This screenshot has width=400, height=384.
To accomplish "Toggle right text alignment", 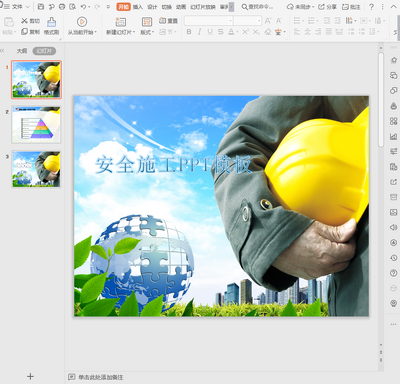I will [318, 32].
